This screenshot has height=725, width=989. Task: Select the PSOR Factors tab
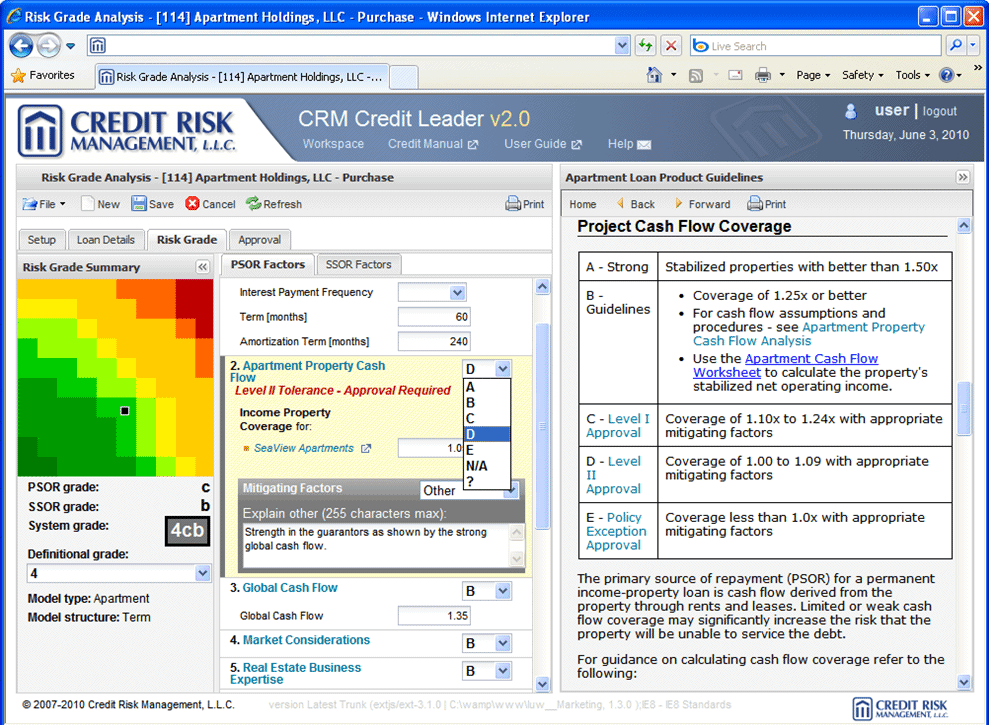[267, 264]
